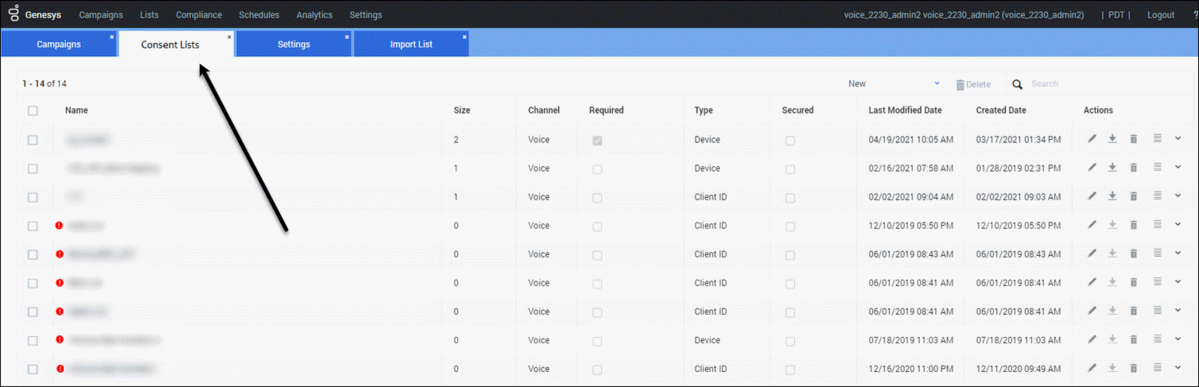Open the Lists top menu

pyautogui.click(x=149, y=15)
